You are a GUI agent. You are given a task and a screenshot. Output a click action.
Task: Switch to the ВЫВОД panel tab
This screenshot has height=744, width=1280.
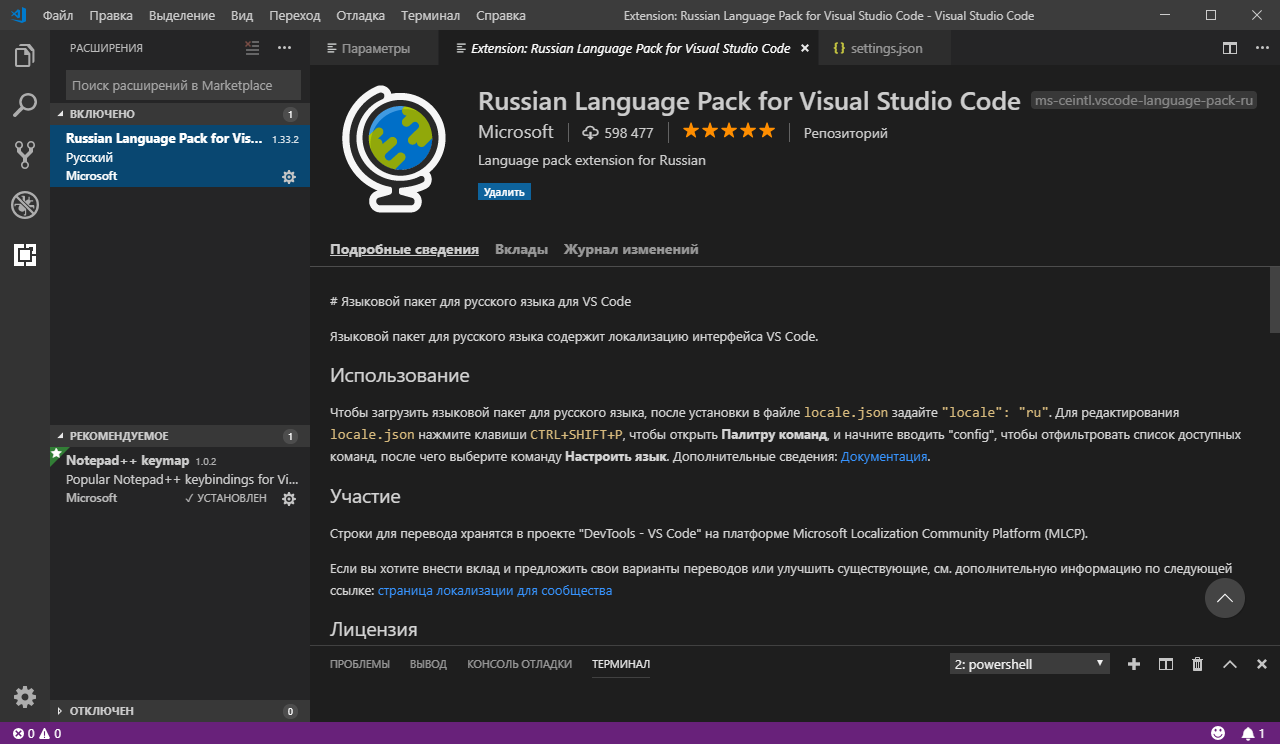pos(428,664)
